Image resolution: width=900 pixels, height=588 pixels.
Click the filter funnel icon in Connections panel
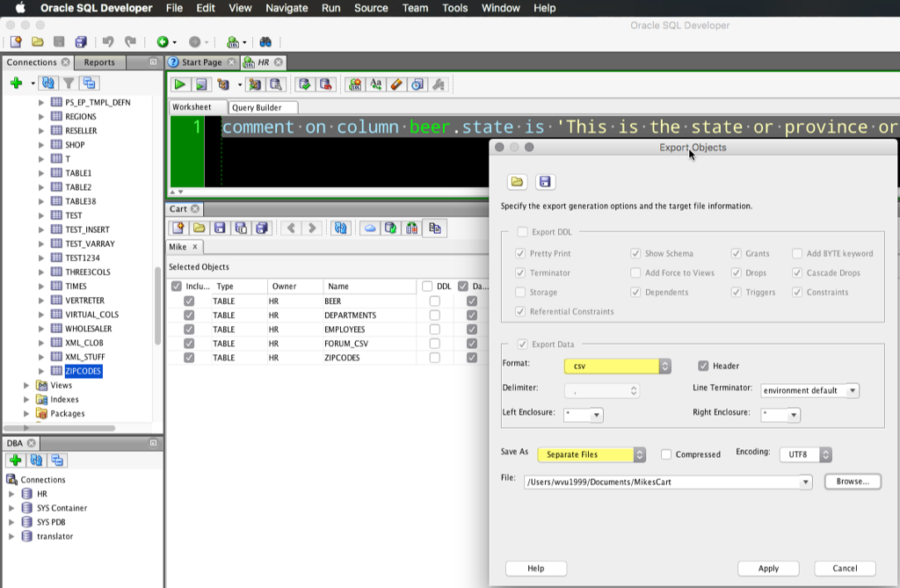pos(69,83)
